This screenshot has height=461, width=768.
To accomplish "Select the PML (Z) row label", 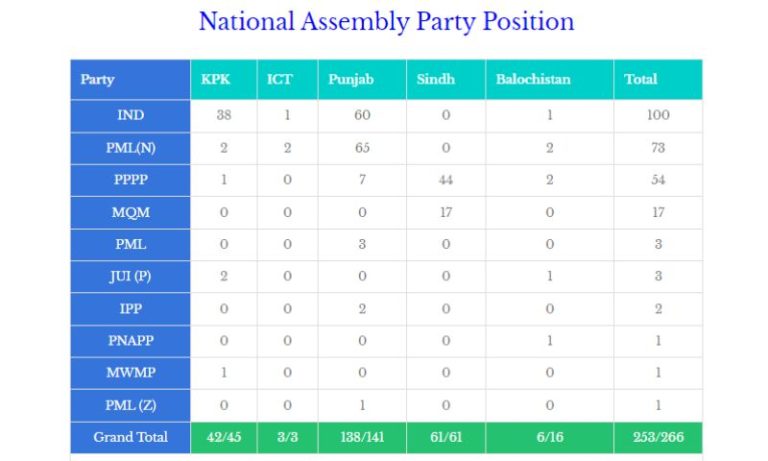I will click(x=130, y=406).
